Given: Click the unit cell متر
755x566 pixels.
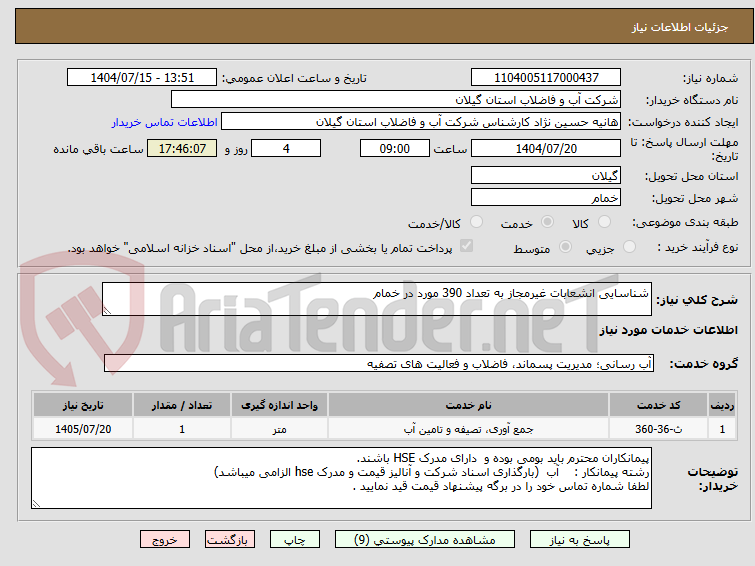Looking at the screenshot, I should [279, 429].
